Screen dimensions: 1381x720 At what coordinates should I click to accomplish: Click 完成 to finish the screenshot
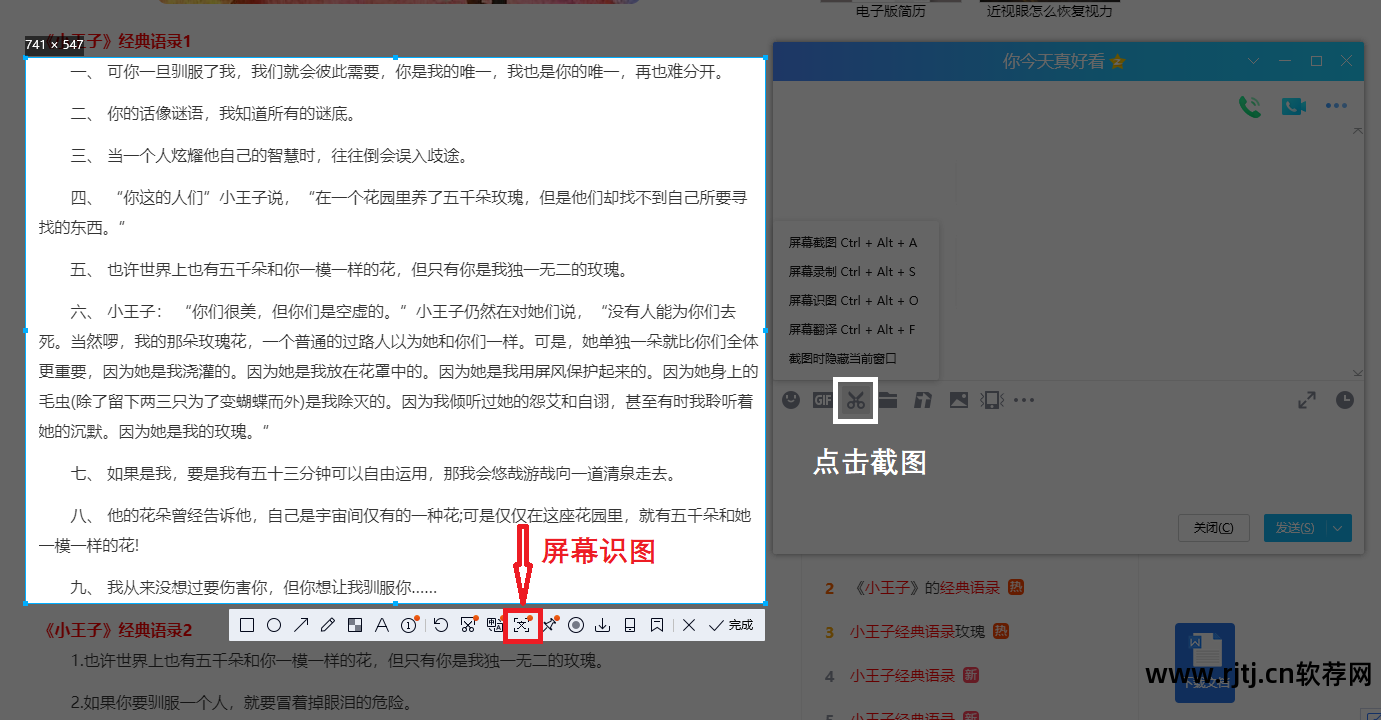point(731,626)
